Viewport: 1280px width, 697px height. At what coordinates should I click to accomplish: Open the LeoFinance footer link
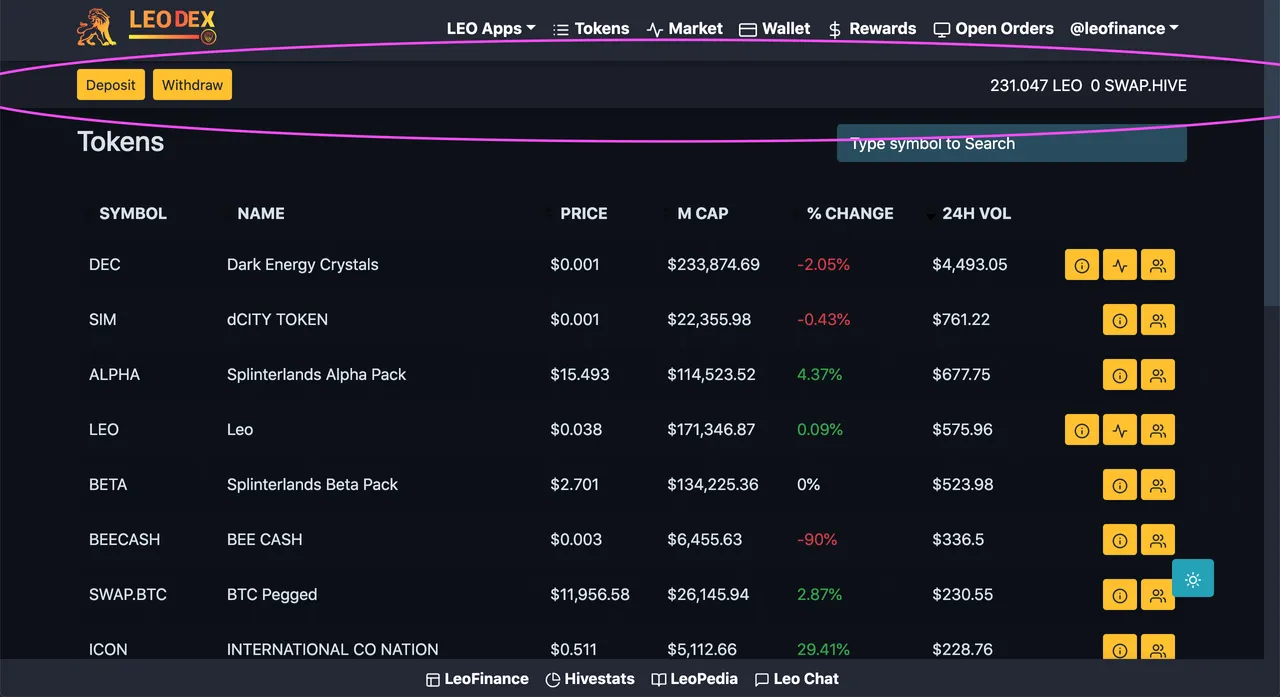click(477, 679)
